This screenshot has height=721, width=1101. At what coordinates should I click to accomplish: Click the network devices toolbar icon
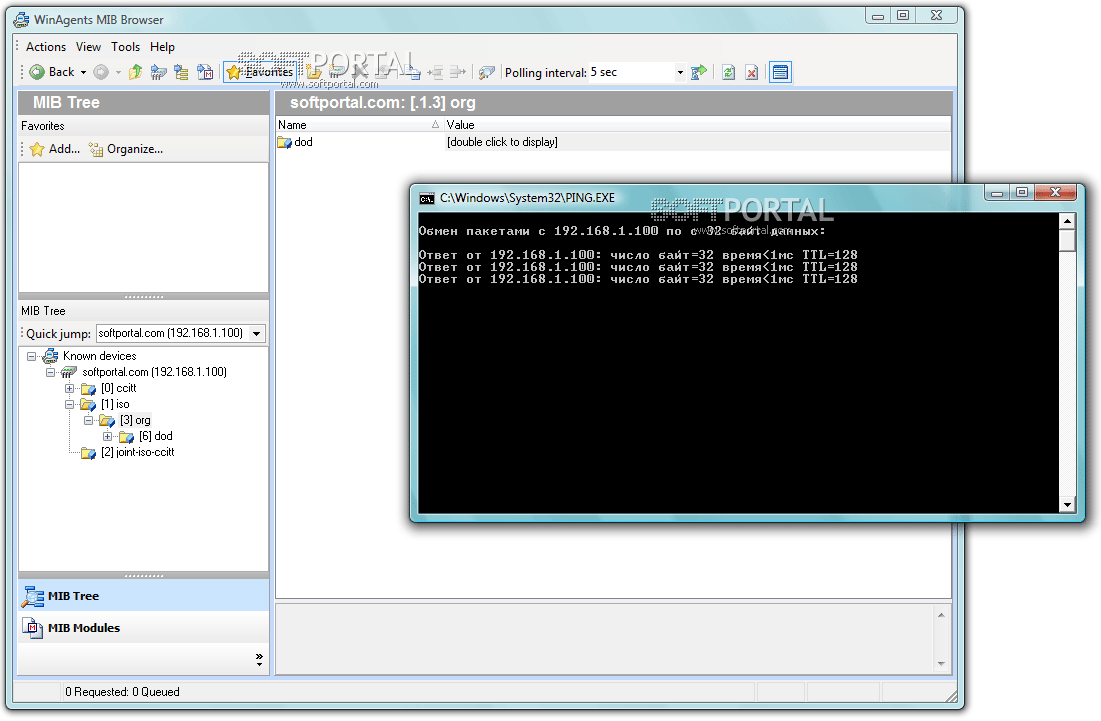pyautogui.click(x=159, y=72)
